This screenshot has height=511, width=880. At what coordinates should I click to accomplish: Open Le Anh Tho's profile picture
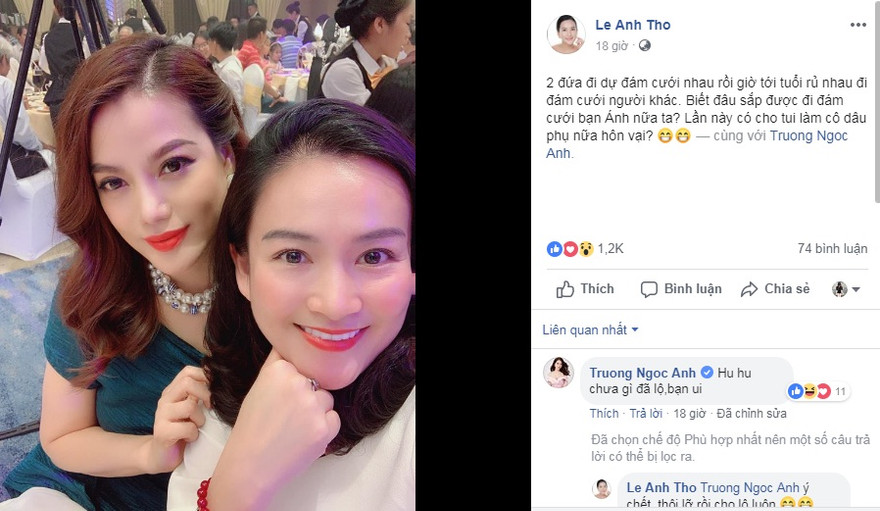pyautogui.click(x=566, y=34)
